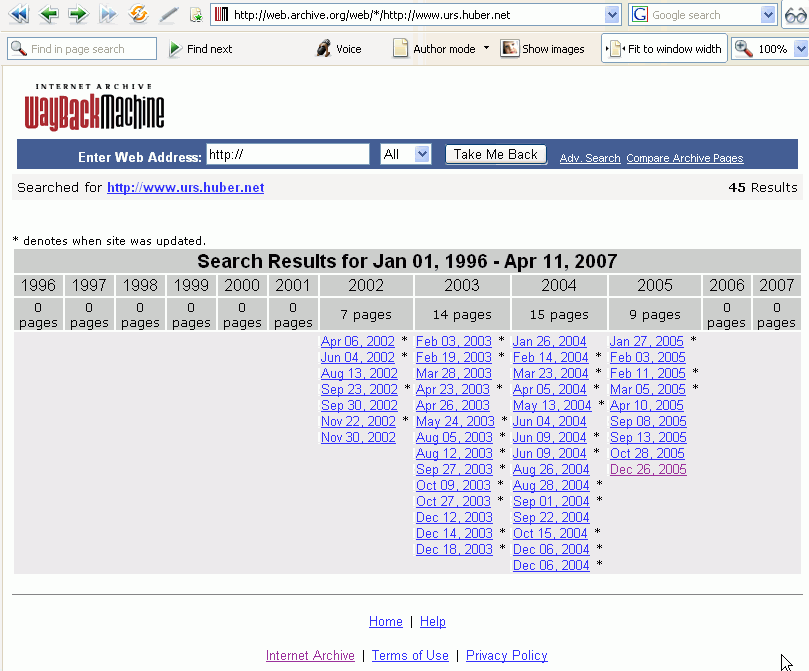Open the Jun 04, 2002 snapshot
This screenshot has width=809, height=671.
point(358,357)
